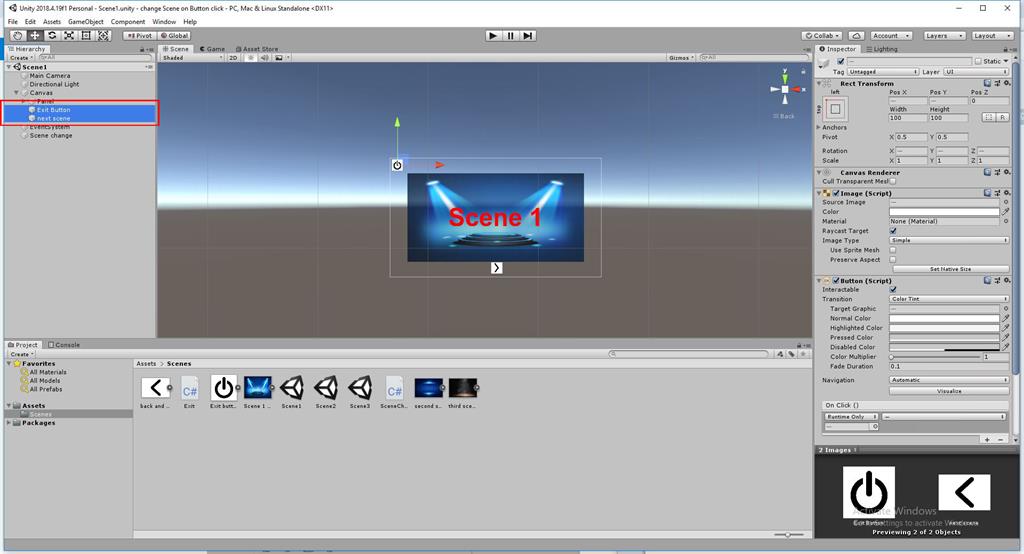Open the GameObject menu
Screen dimensions: 1024x554
[86, 22]
